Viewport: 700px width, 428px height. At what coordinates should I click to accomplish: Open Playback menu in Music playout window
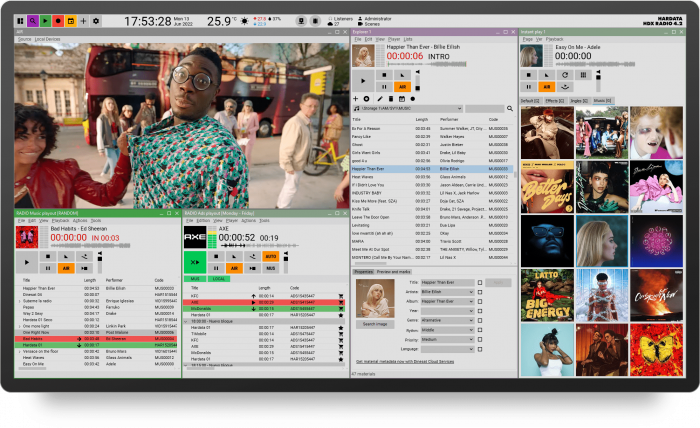[x=60, y=220]
